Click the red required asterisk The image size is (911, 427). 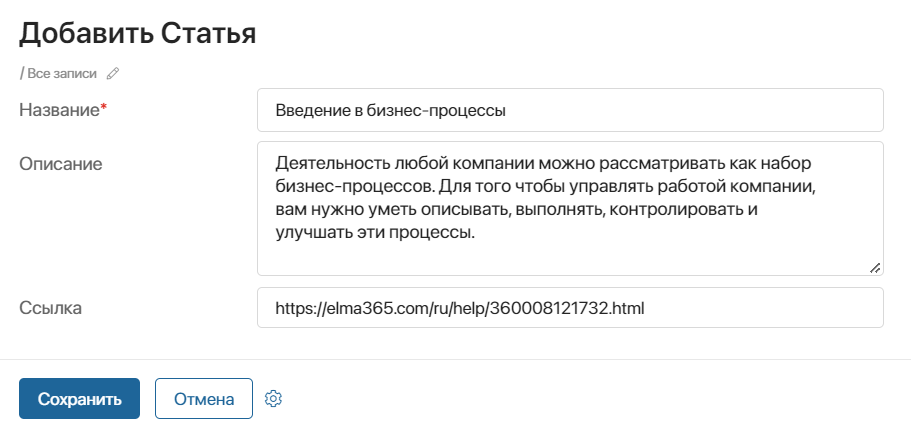click(x=104, y=107)
